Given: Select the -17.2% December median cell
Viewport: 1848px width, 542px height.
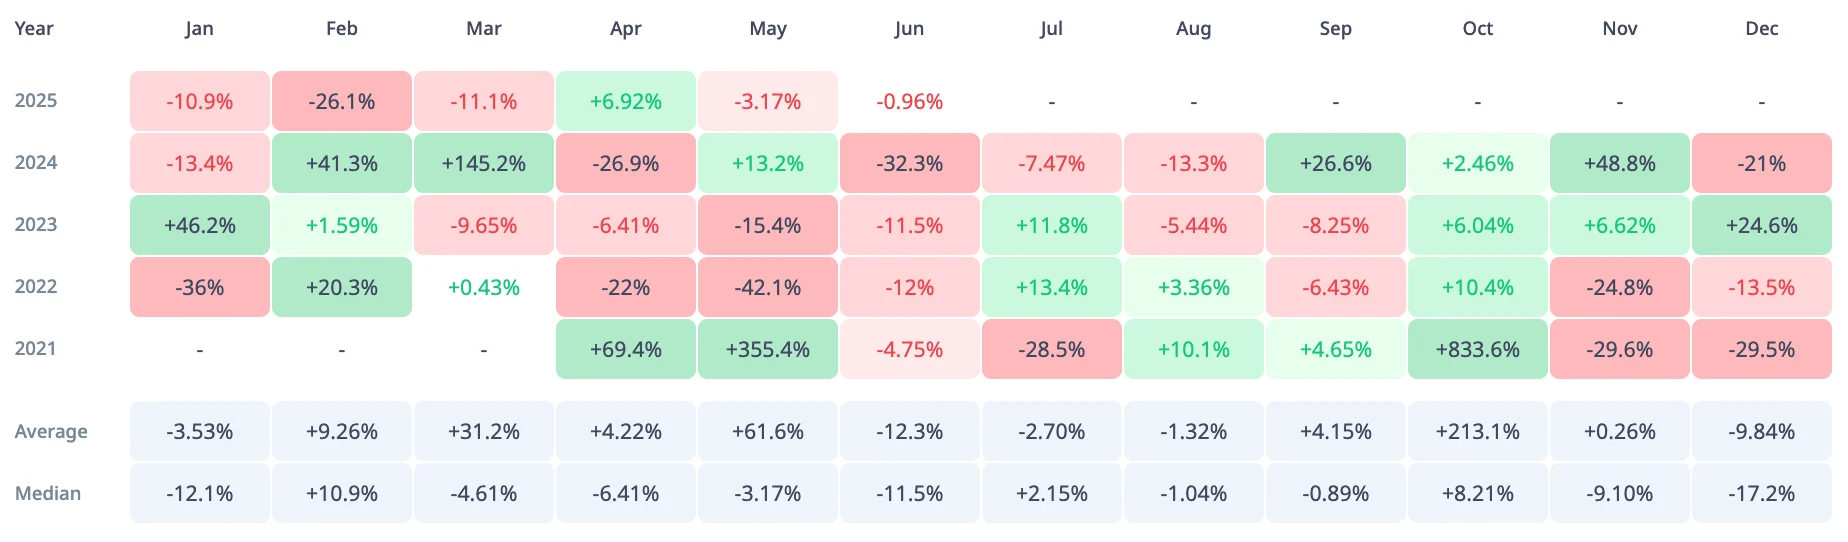Looking at the screenshot, I should click(x=1761, y=494).
